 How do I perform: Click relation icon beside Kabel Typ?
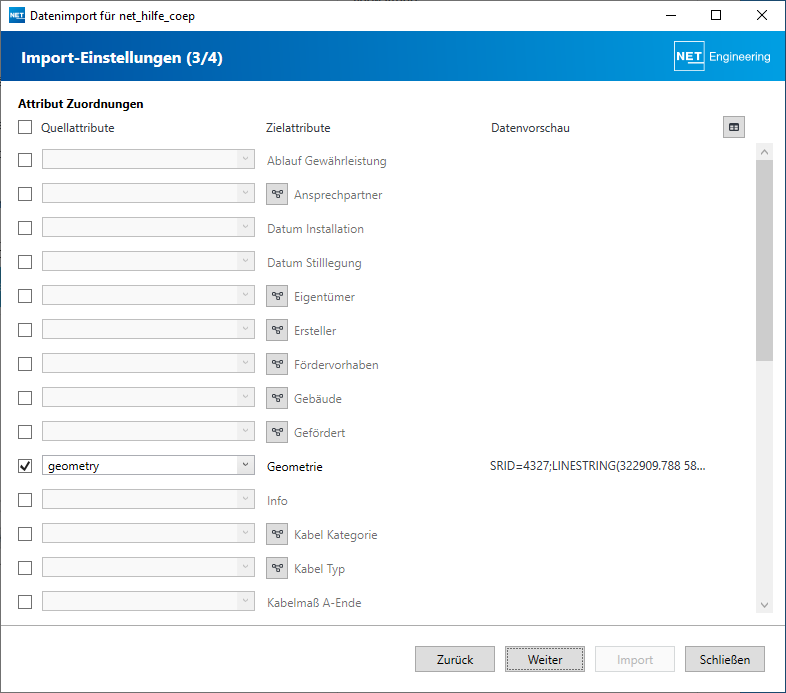click(x=278, y=569)
